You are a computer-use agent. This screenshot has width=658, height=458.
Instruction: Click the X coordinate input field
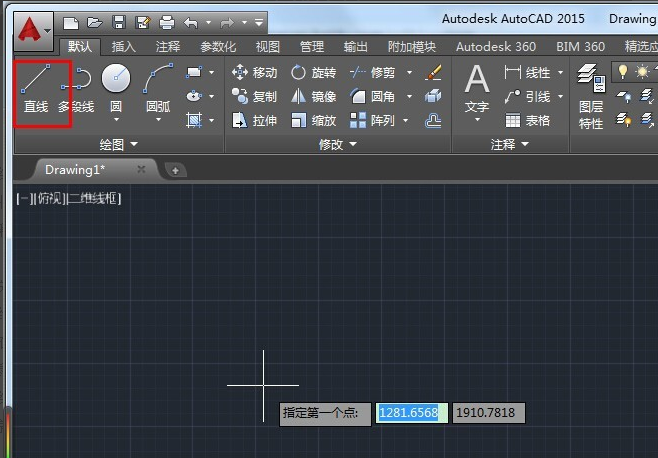411,412
